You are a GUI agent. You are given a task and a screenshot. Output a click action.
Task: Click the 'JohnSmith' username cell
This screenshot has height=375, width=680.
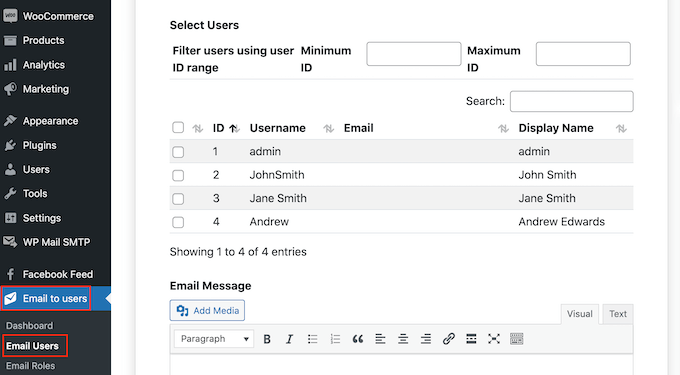tap(277, 175)
